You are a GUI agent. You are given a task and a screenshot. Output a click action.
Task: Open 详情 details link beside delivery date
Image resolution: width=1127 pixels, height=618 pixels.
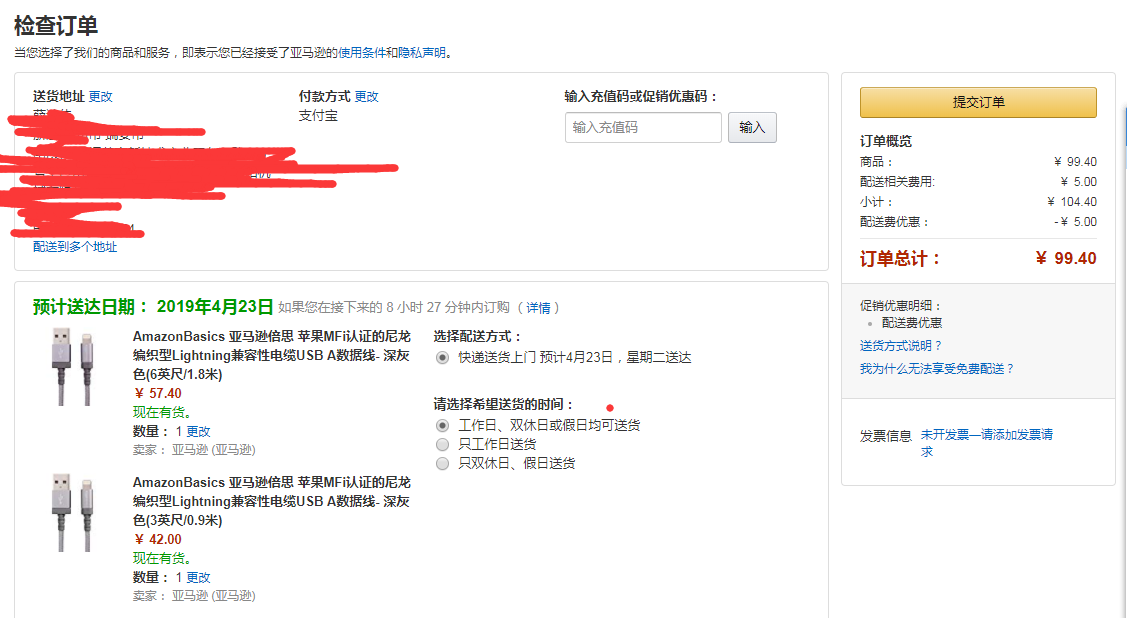click(538, 308)
